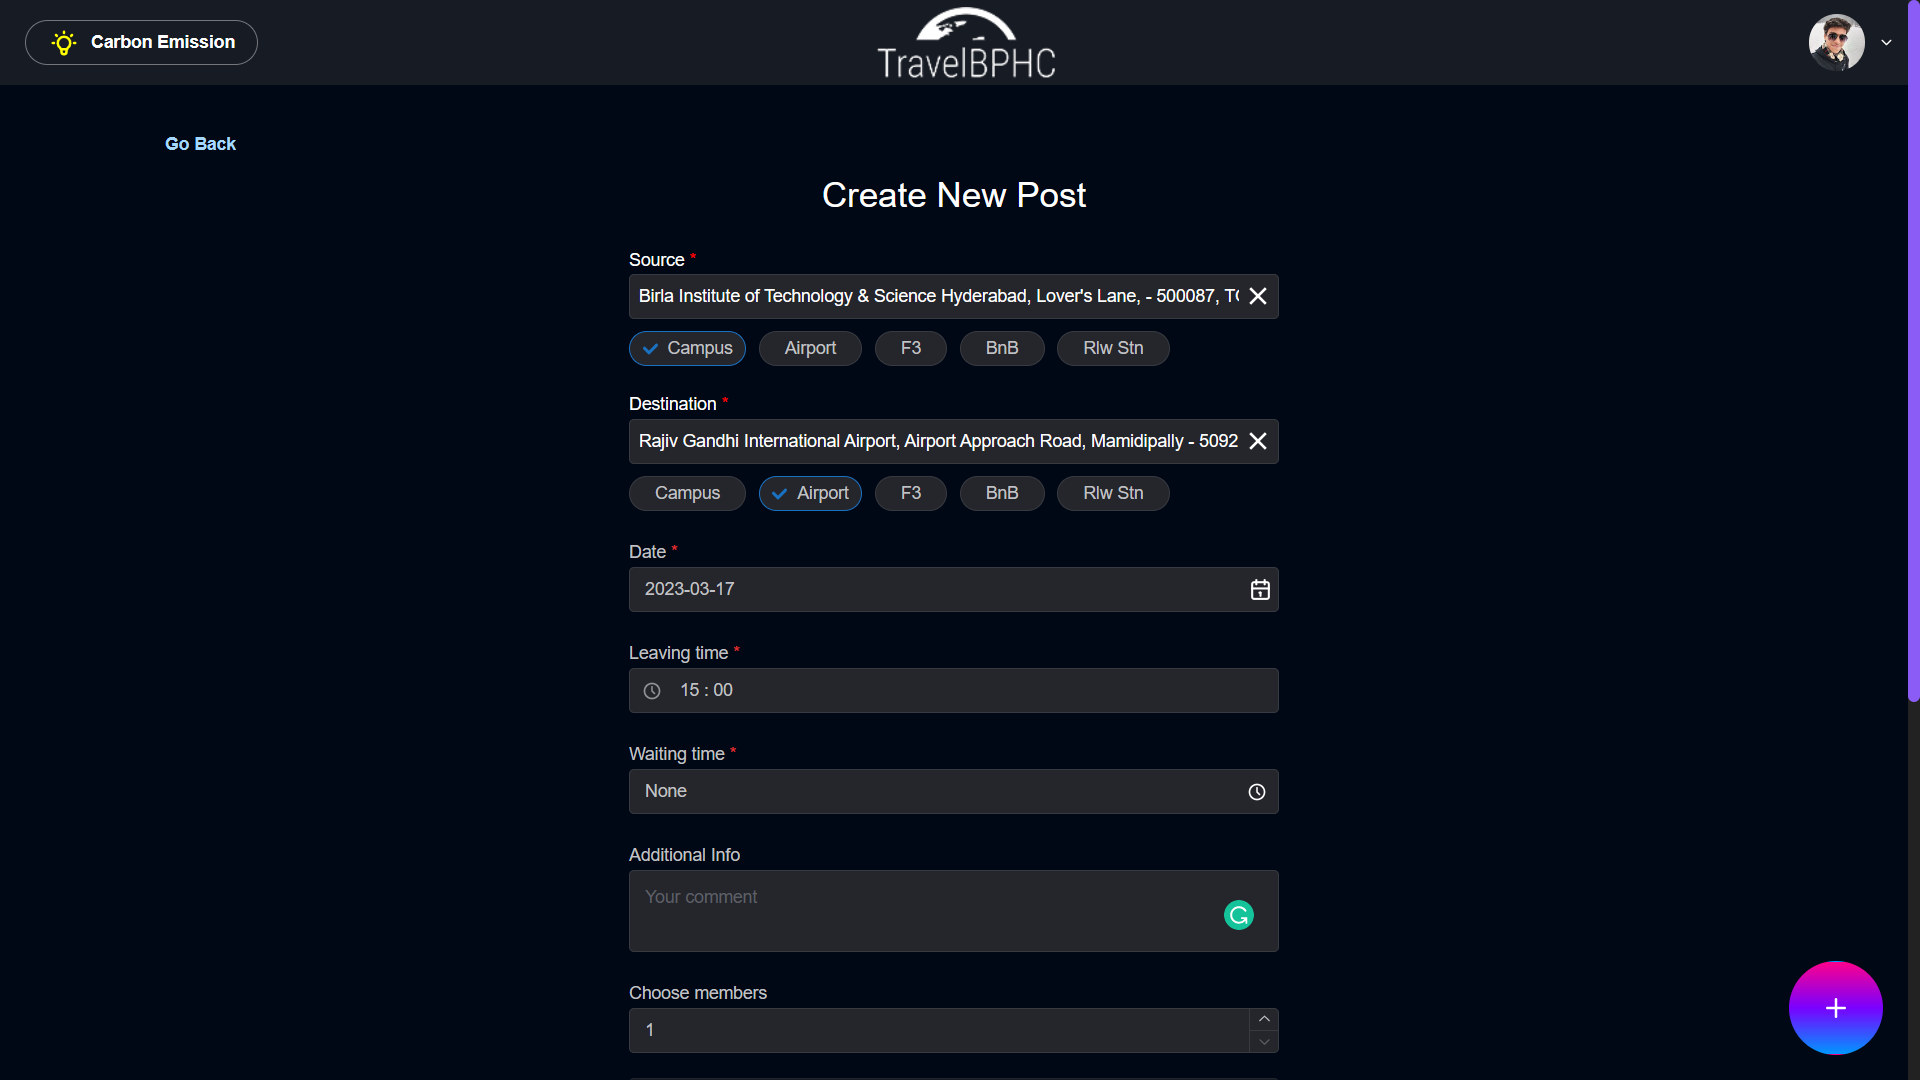Click the user profile avatar
This screenshot has width=1920, height=1080.
click(1836, 42)
